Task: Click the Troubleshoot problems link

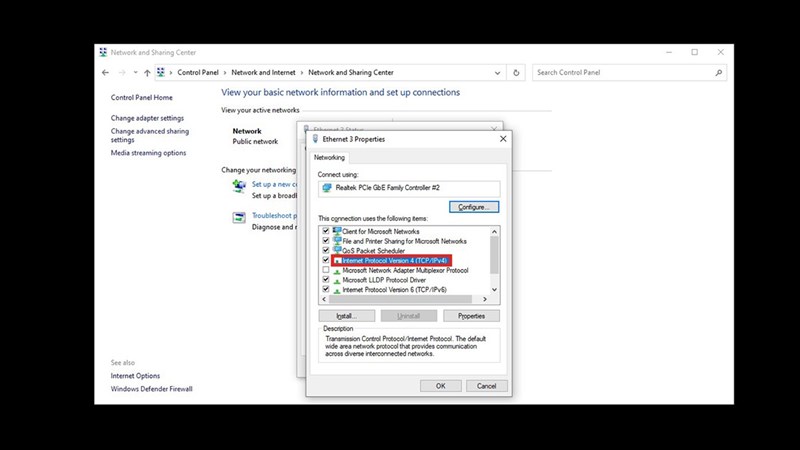Action: coord(273,215)
